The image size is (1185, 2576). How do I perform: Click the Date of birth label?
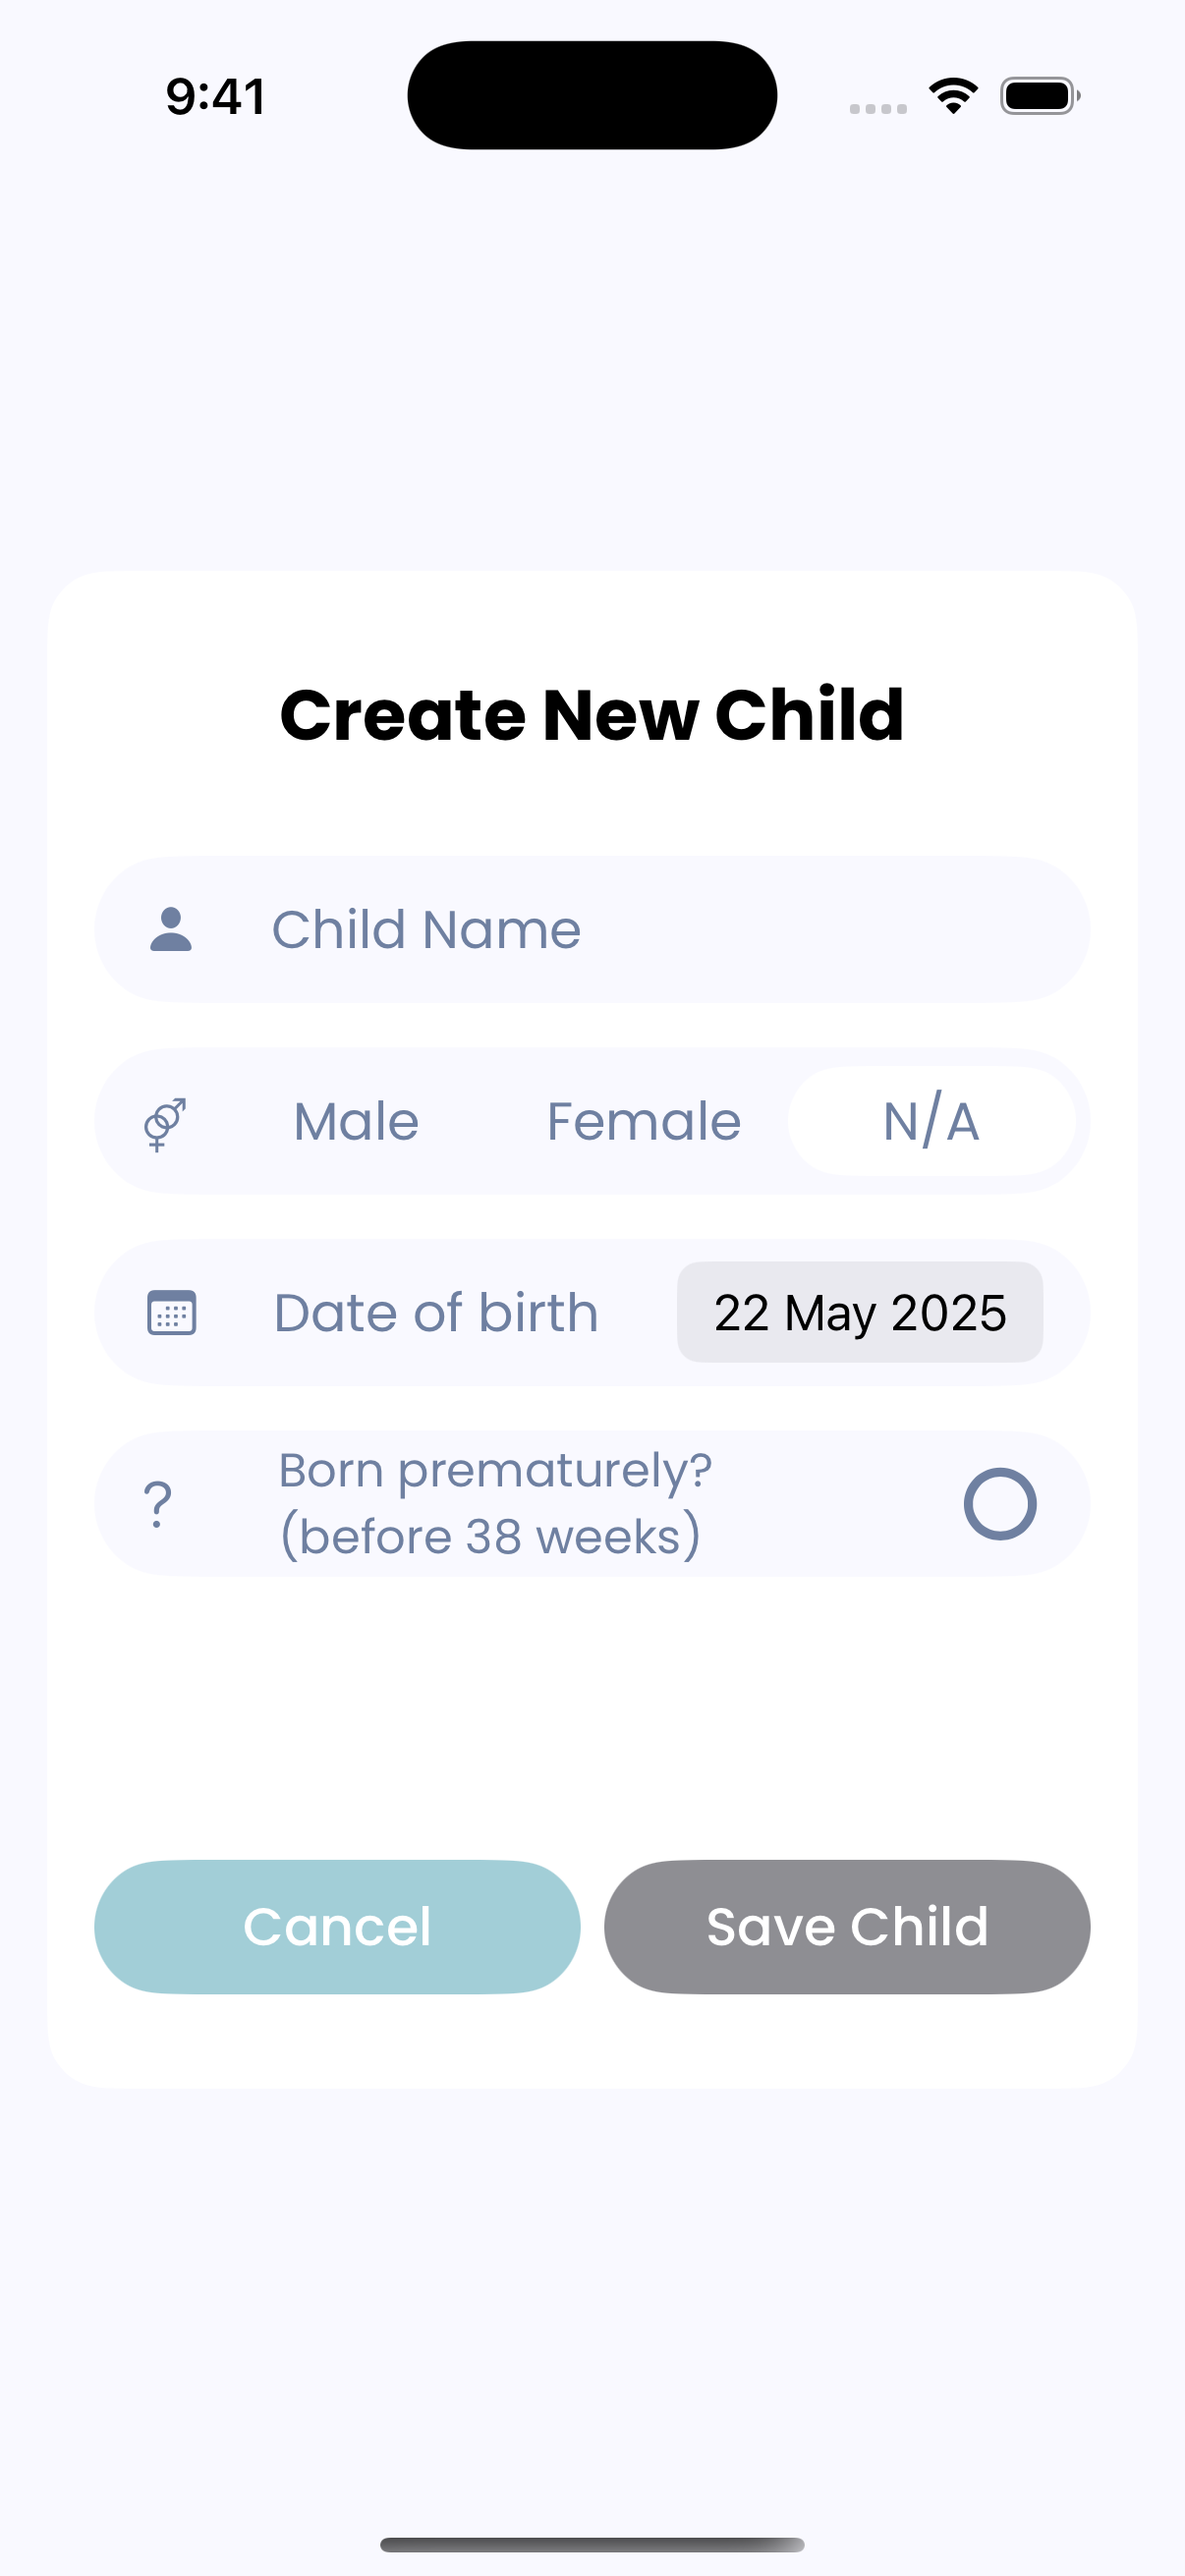pyautogui.click(x=436, y=1312)
